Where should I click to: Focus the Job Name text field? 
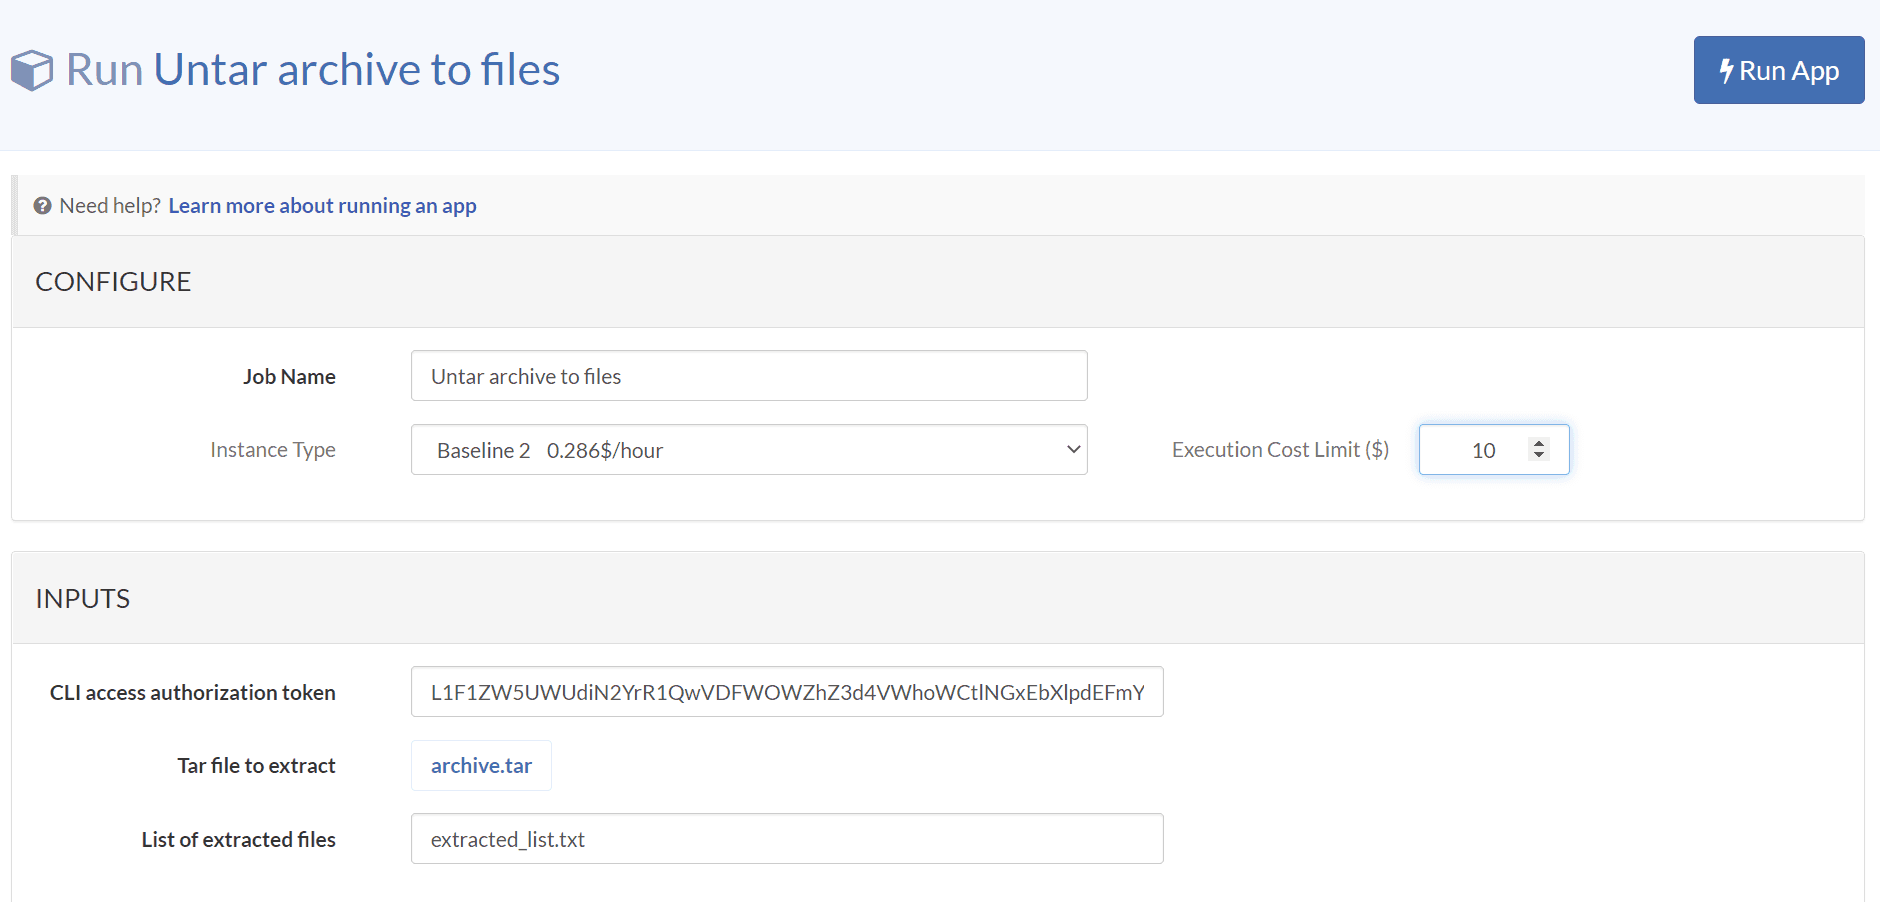[748, 376]
